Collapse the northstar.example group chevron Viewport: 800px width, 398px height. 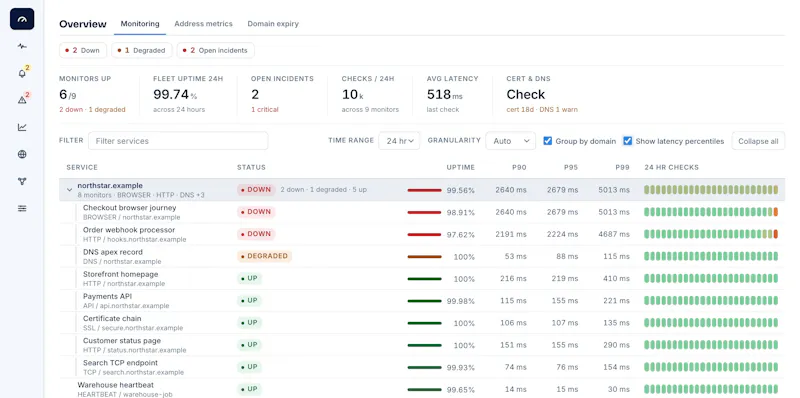tap(69, 190)
